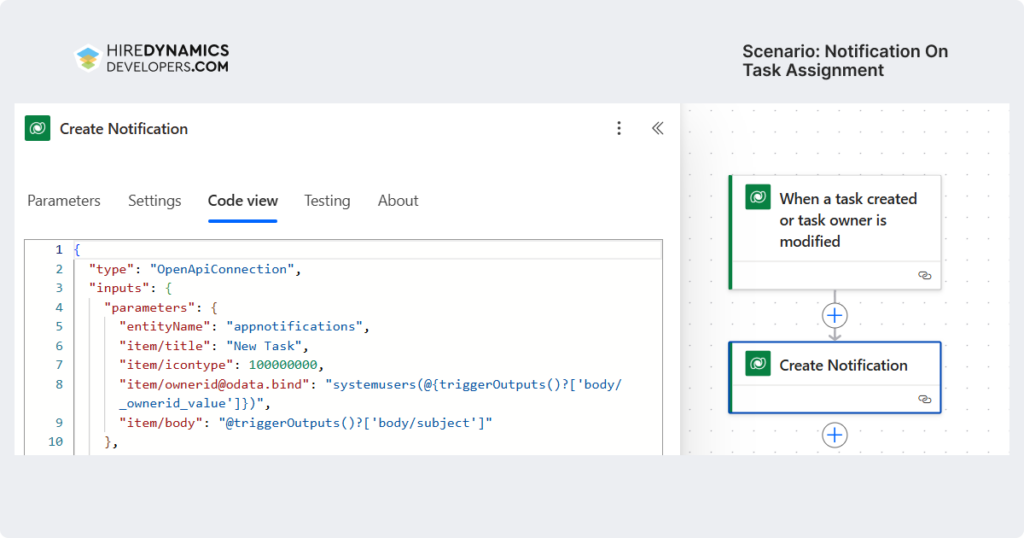Image resolution: width=1024 pixels, height=538 pixels.
Task: Add a step between trigger and action
Action: (x=834, y=316)
